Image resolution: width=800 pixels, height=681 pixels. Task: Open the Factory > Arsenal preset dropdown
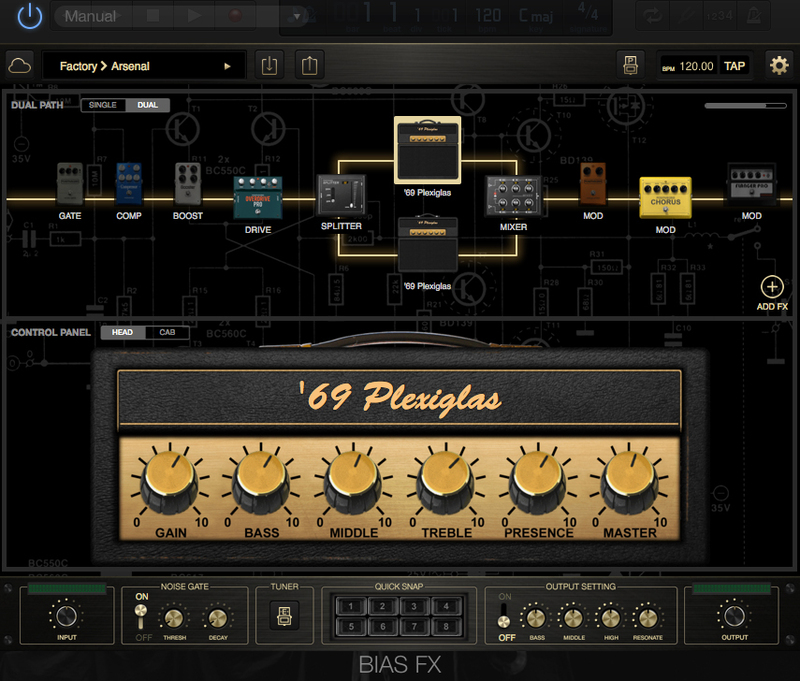tap(144, 66)
